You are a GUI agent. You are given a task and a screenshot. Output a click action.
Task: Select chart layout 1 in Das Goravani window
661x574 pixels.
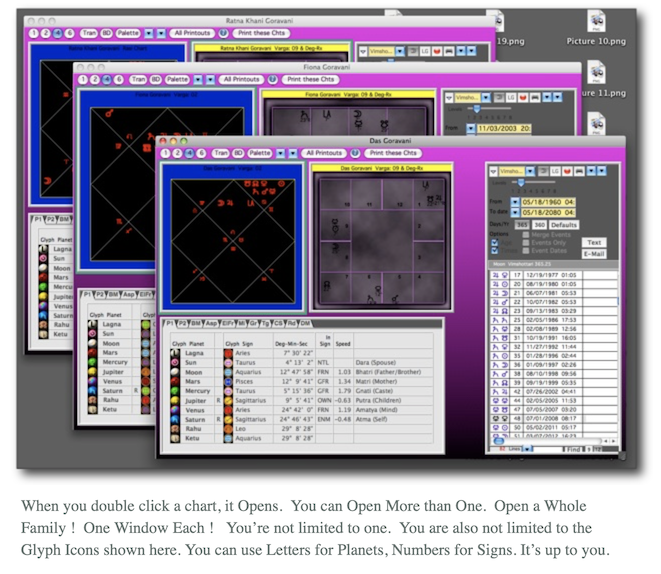165,153
